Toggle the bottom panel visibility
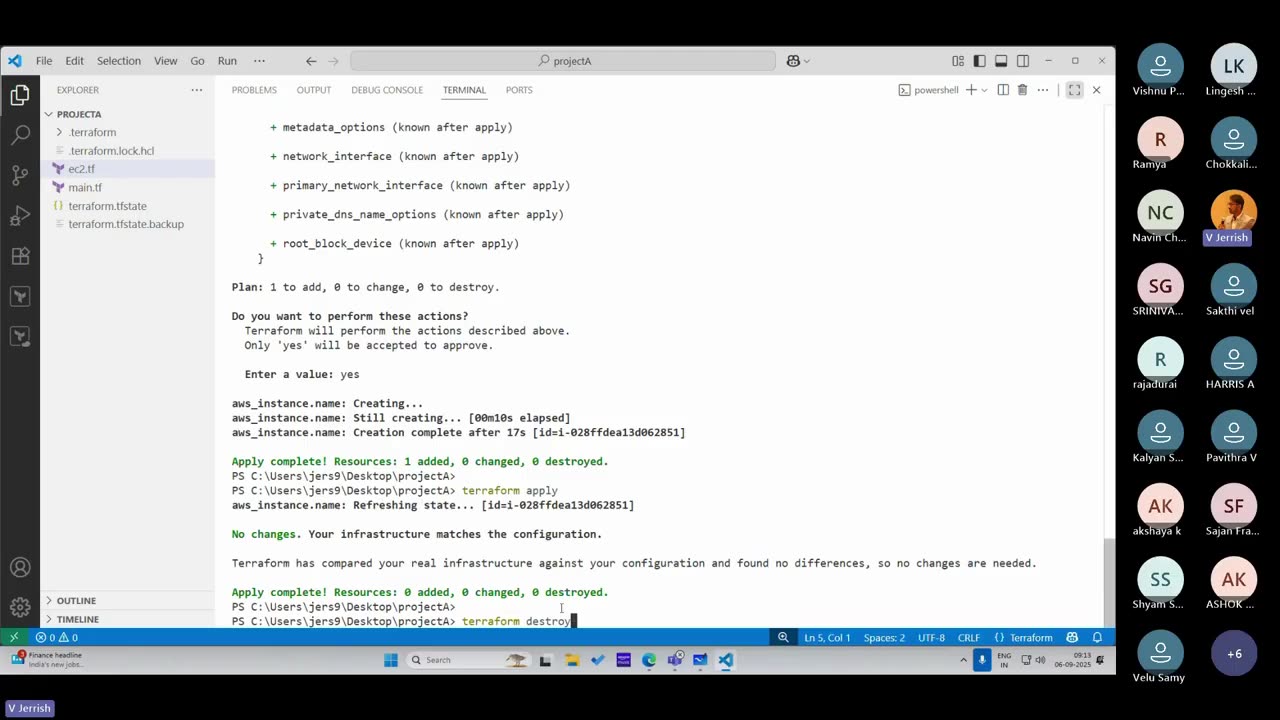The width and height of the screenshot is (1280, 720). click(1001, 61)
